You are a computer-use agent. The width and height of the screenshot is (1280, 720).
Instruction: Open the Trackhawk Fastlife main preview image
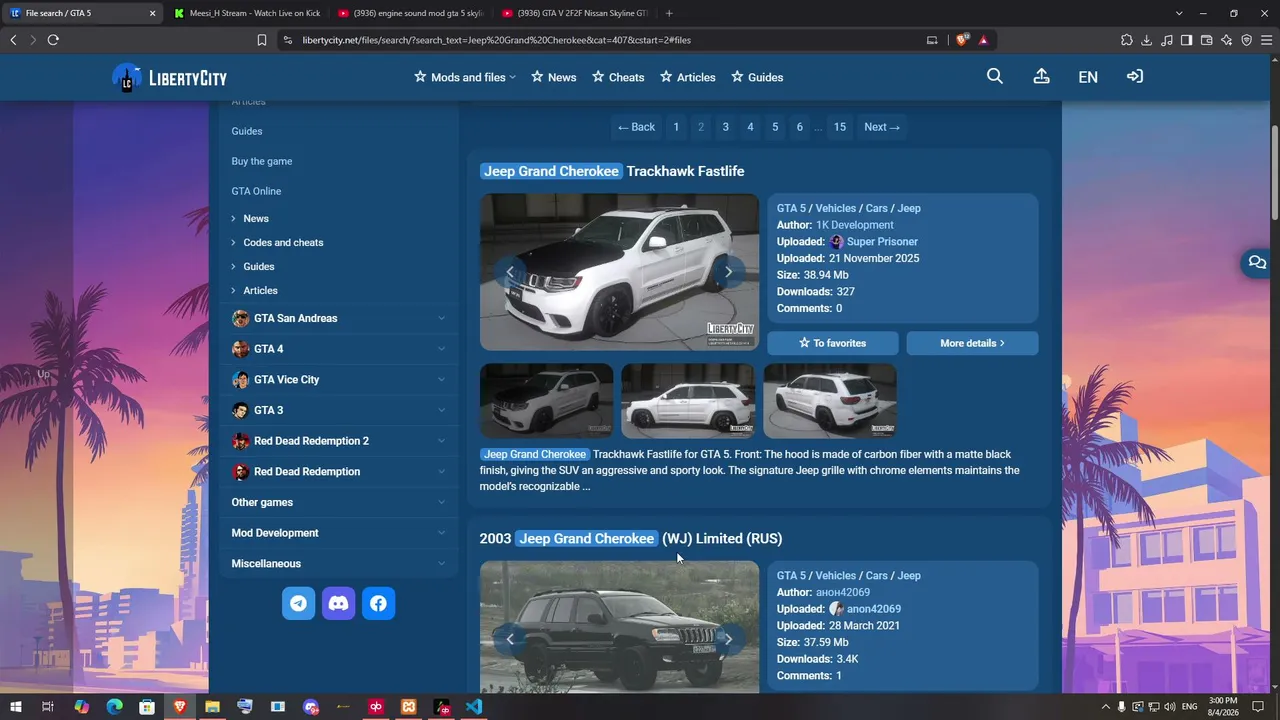click(x=619, y=272)
